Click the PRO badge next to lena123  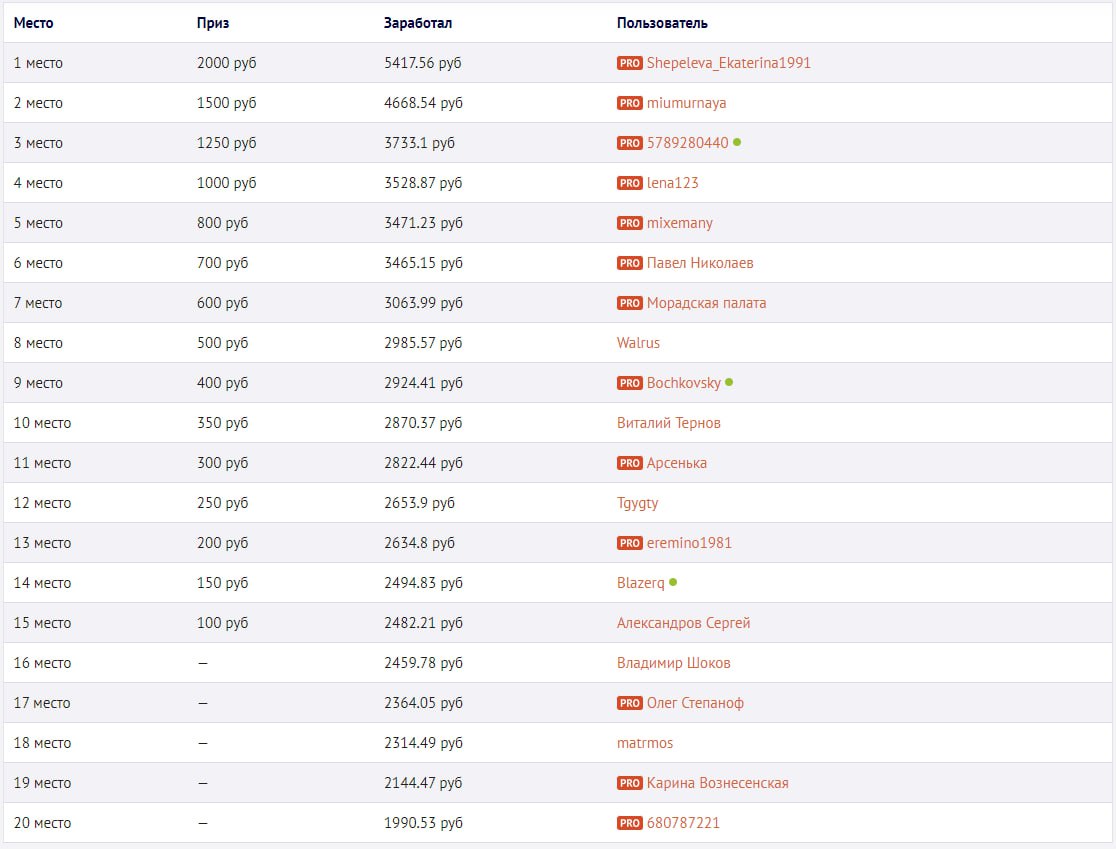coord(629,183)
